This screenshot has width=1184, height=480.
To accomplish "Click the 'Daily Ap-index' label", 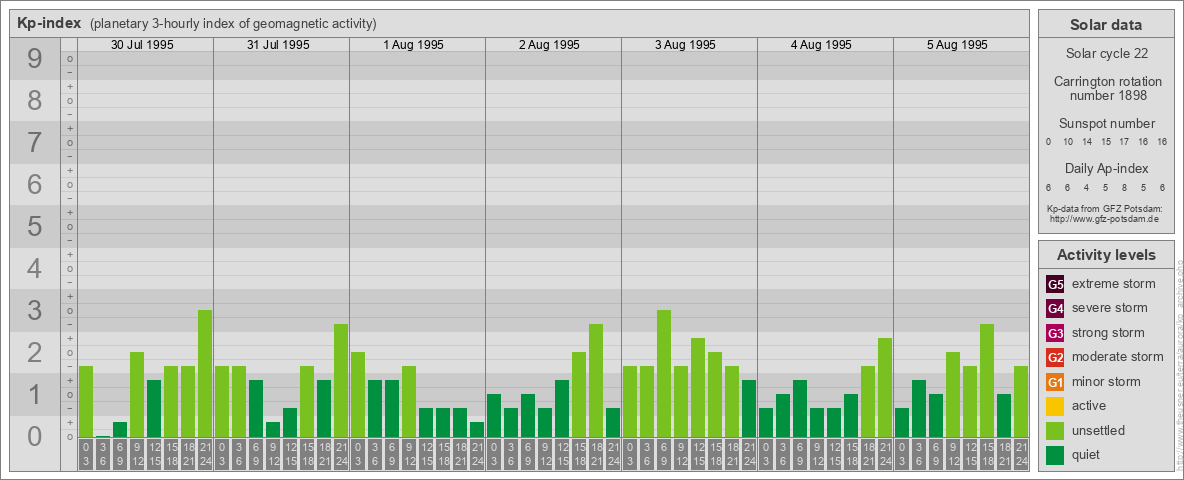I will [1107, 168].
